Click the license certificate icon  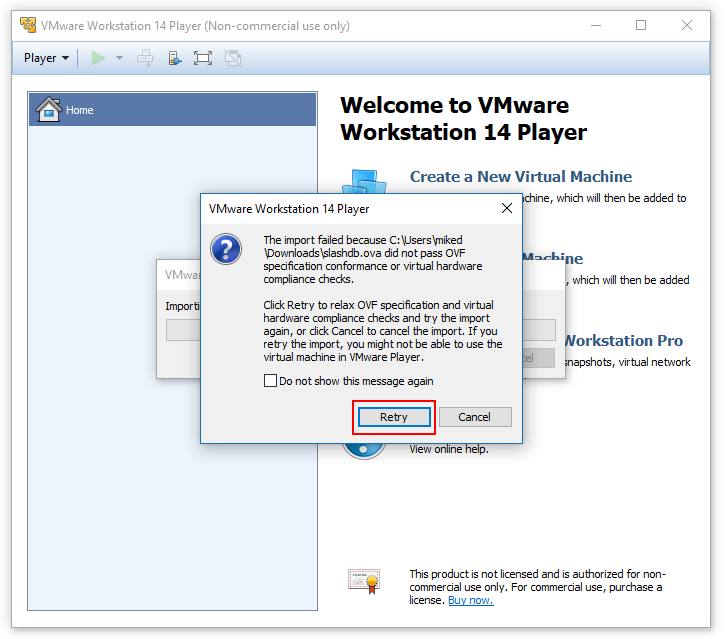click(x=364, y=581)
